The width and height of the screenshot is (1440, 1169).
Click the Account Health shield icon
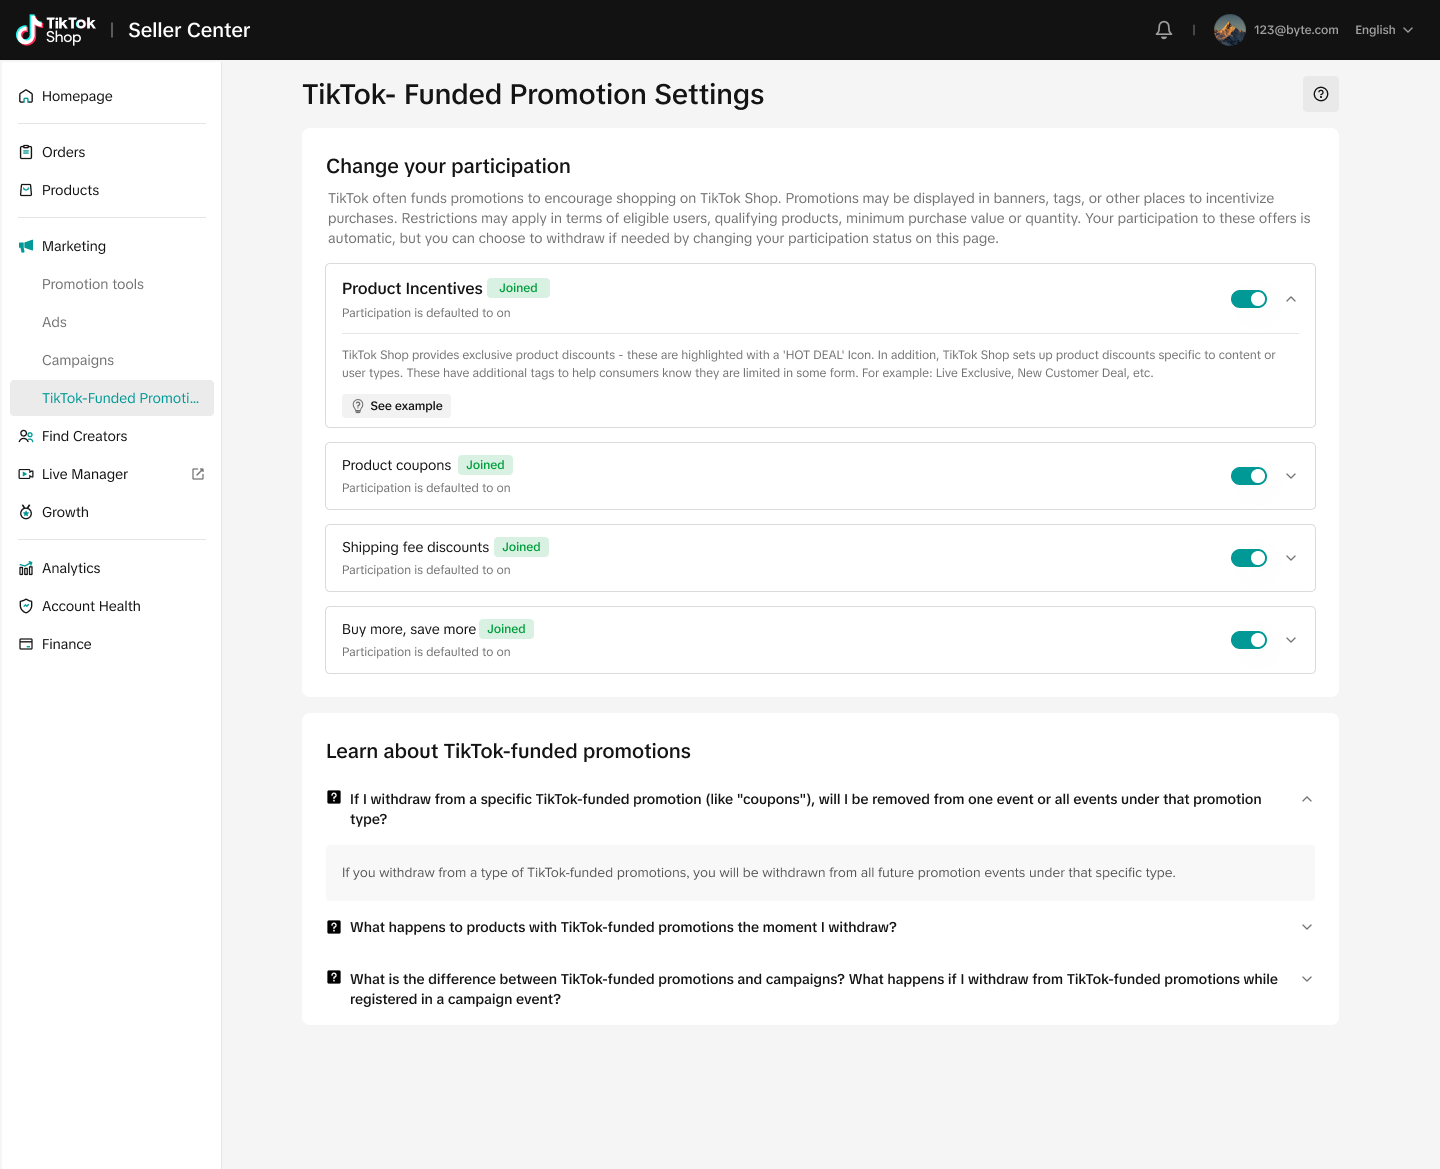26,606
